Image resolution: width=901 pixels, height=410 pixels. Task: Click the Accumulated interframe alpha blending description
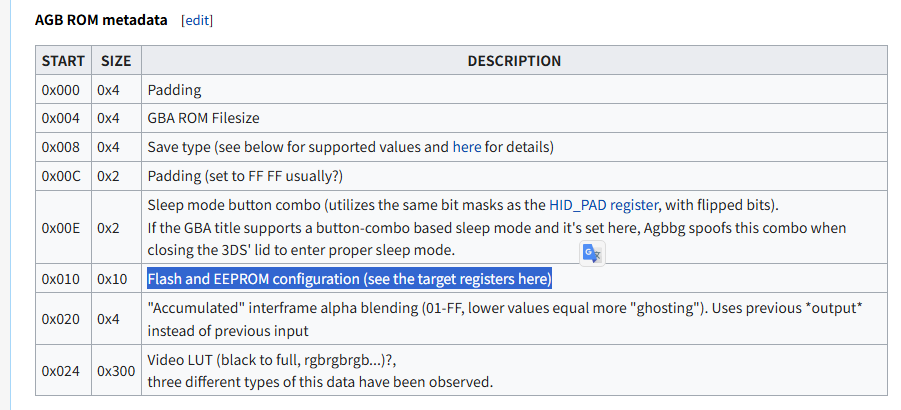click(x=505, y=319)
